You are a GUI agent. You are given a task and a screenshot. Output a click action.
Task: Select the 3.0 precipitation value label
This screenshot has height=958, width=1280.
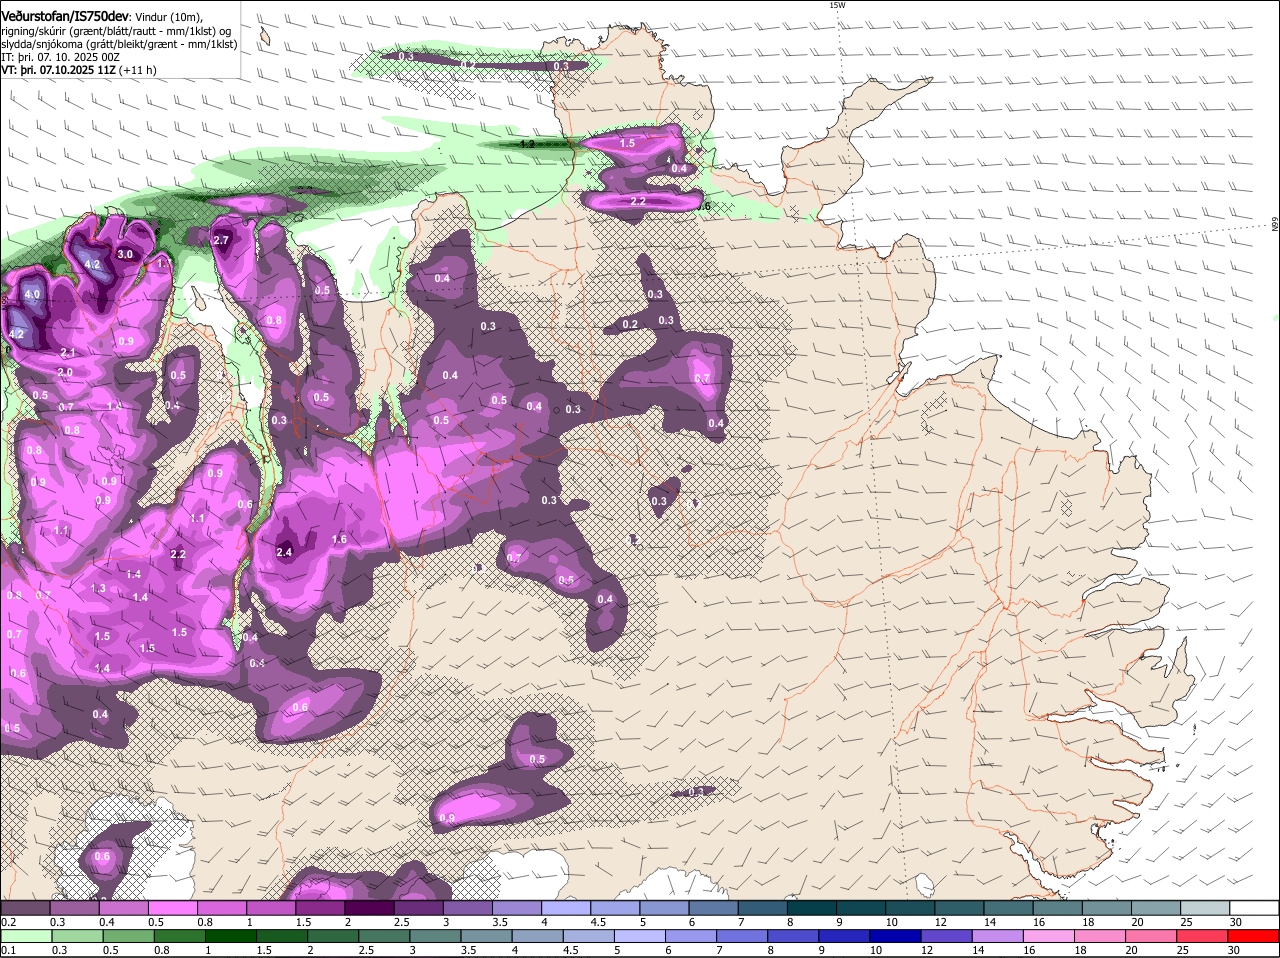(x=125, y=255)
